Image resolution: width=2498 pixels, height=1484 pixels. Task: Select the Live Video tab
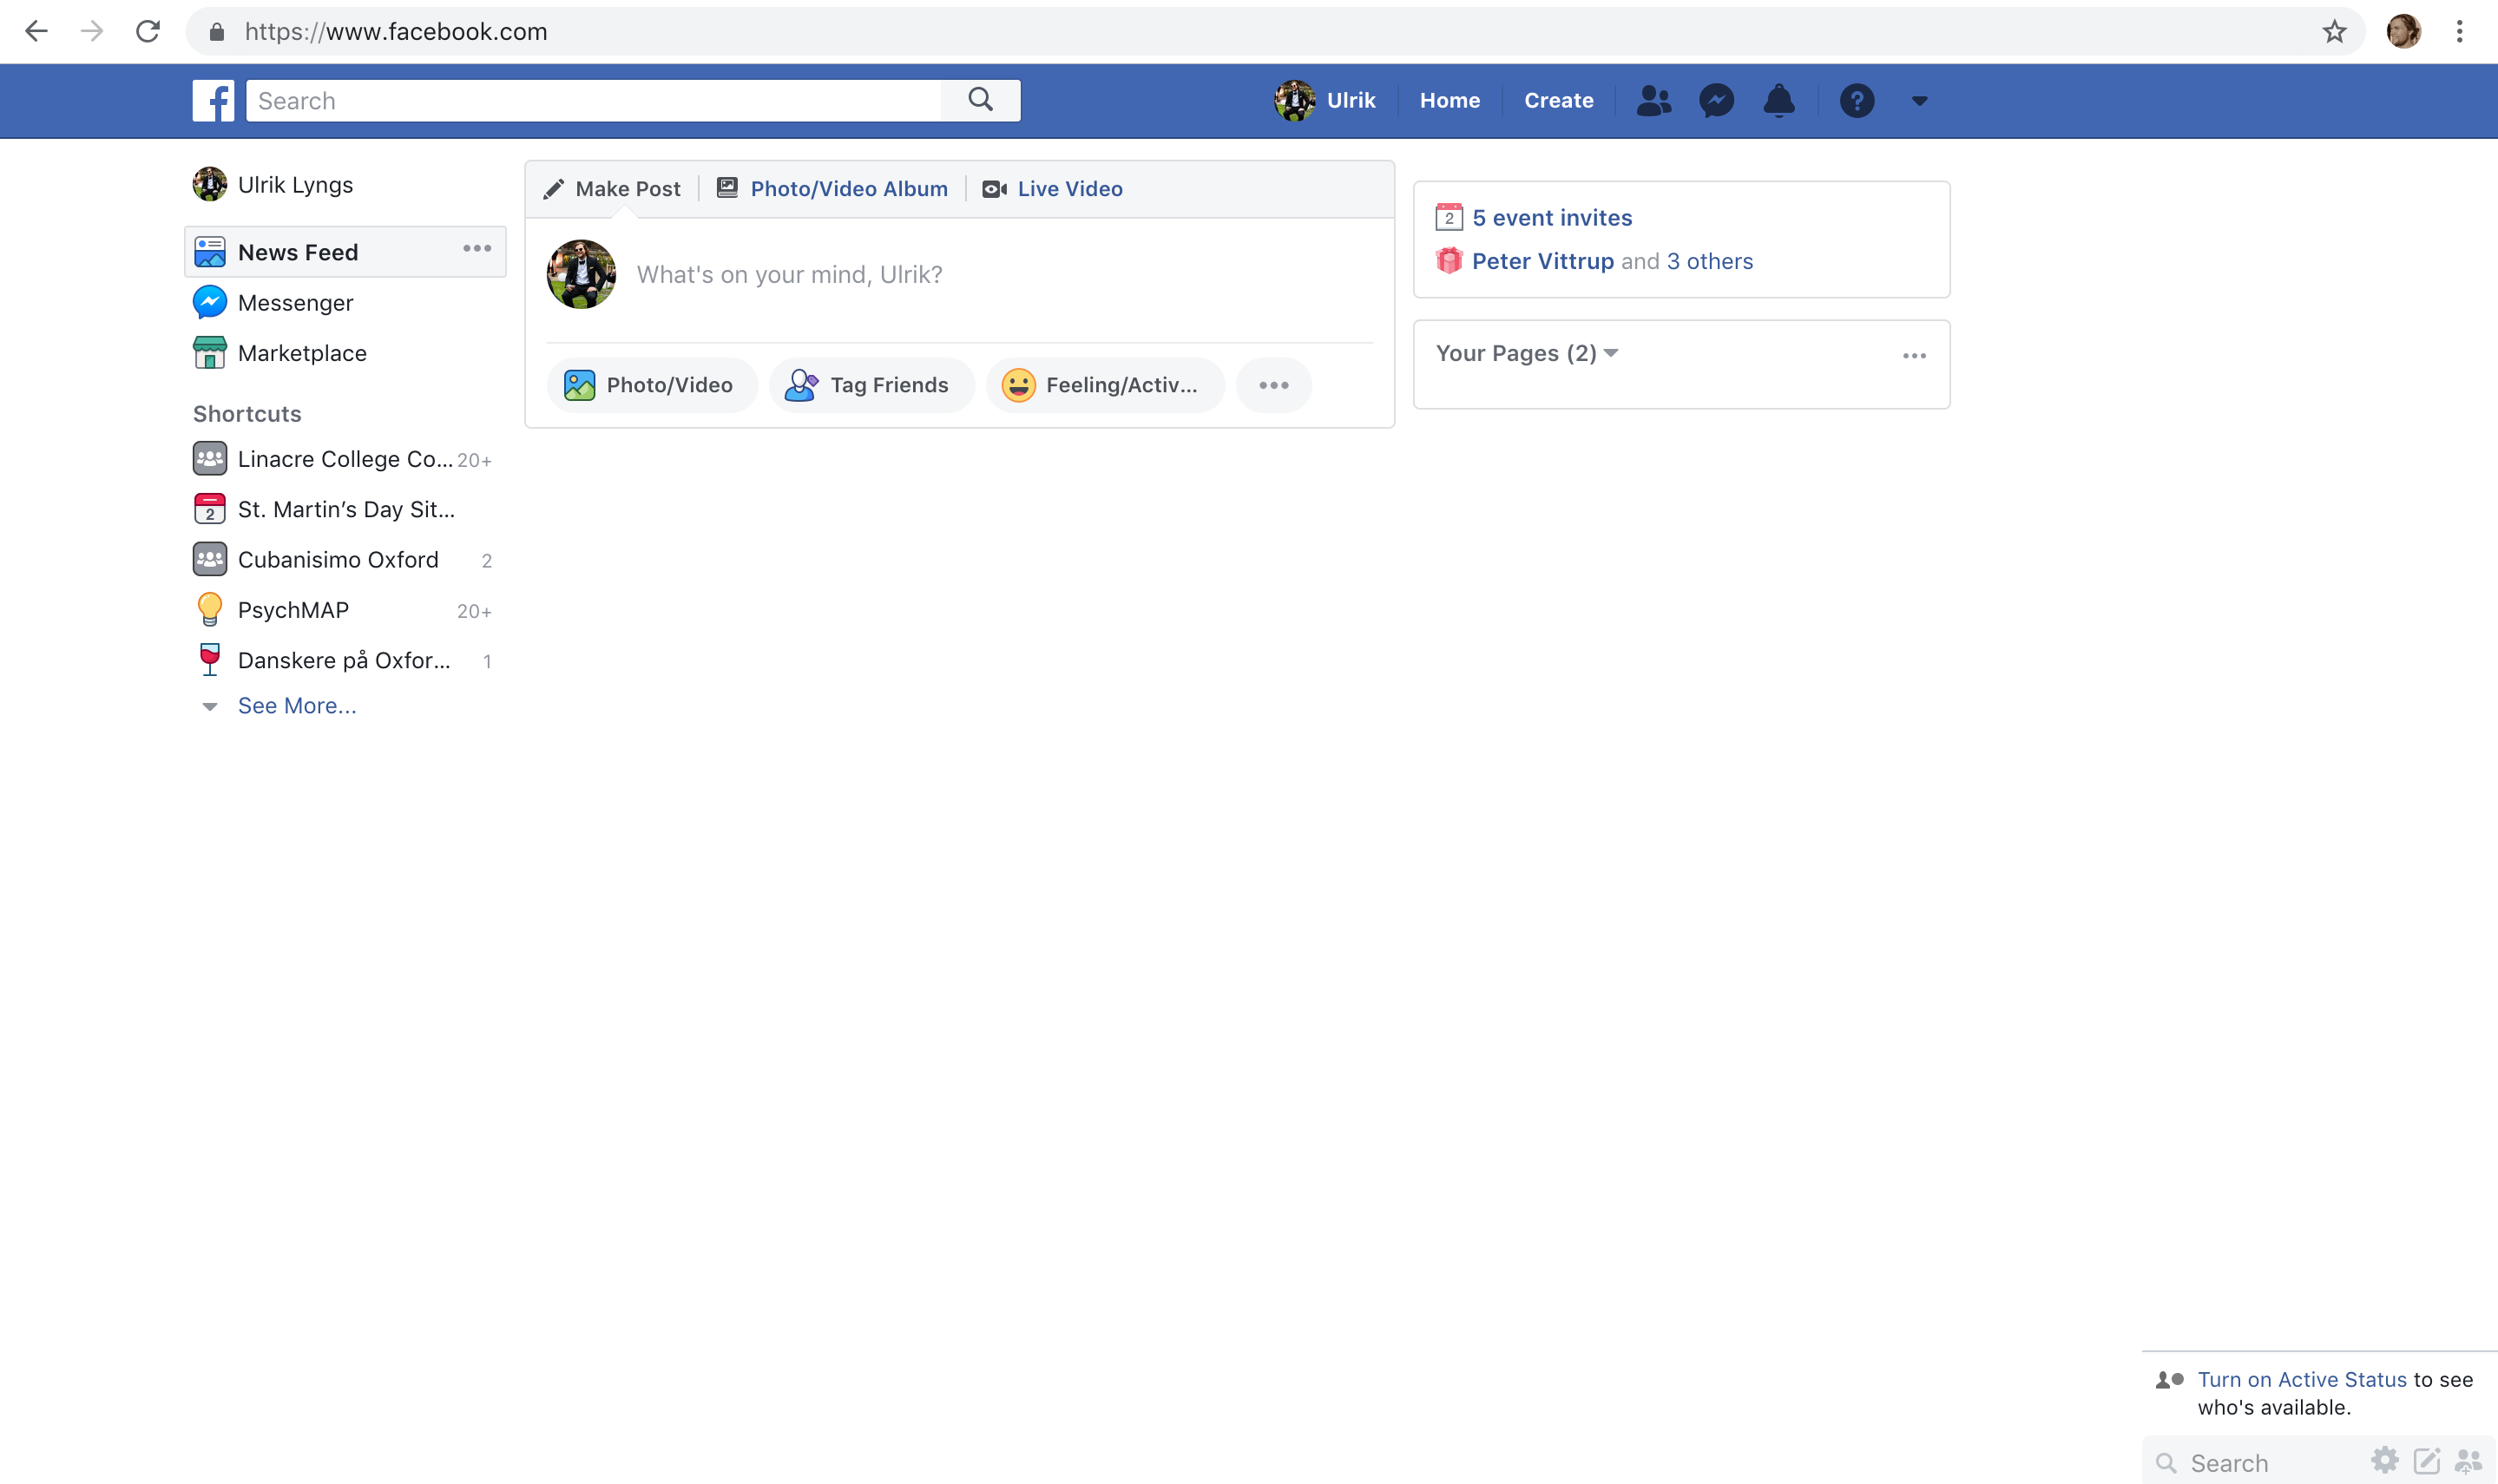point(1052,189)
